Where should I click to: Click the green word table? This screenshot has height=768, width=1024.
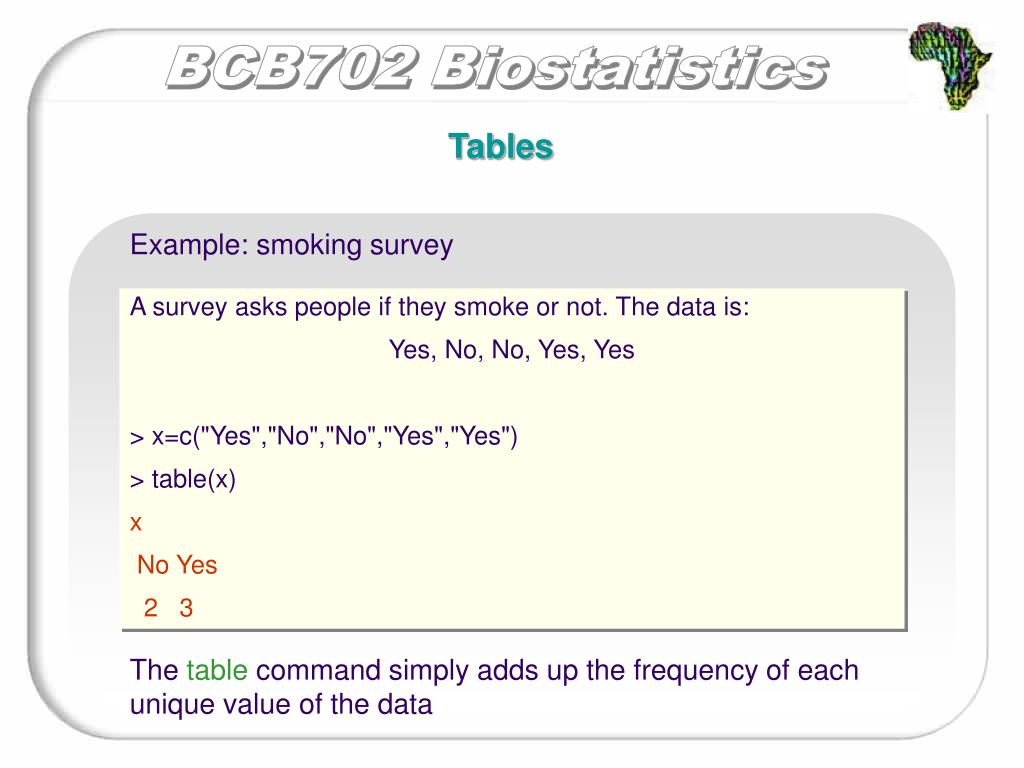217,671
